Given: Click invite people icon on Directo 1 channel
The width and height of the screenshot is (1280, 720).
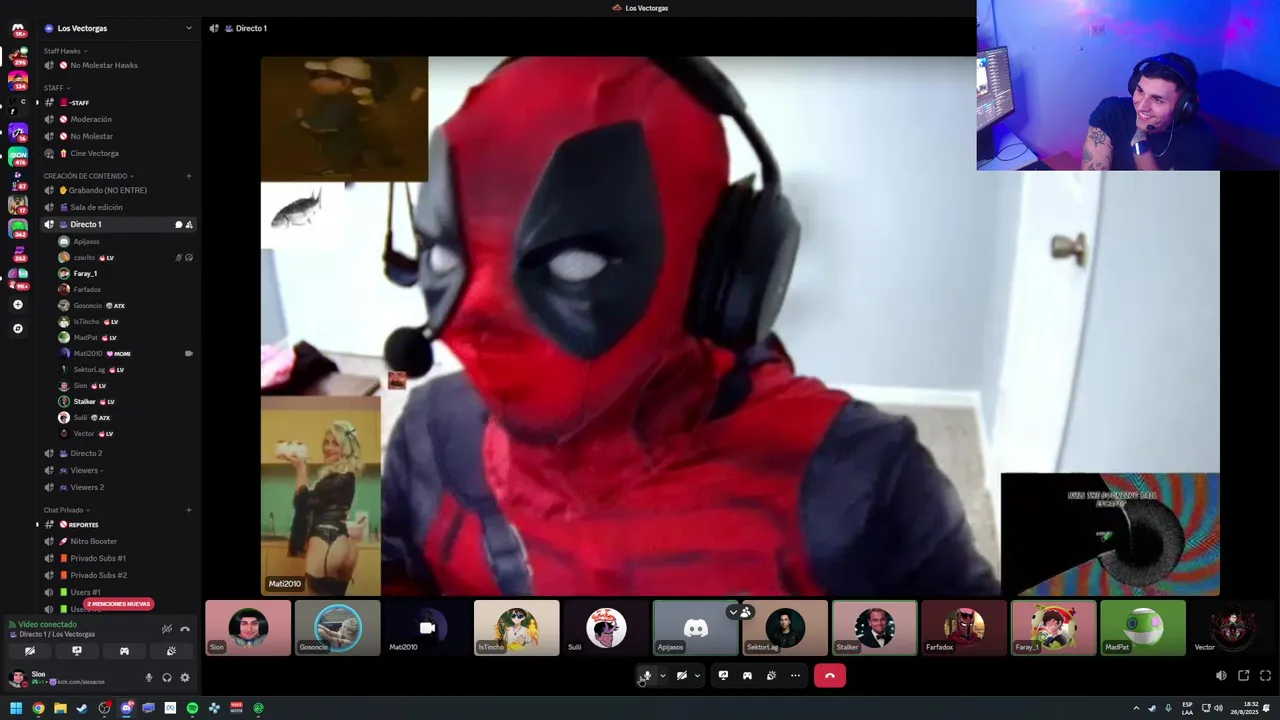Looking at the screenshot, I should 189,225.
